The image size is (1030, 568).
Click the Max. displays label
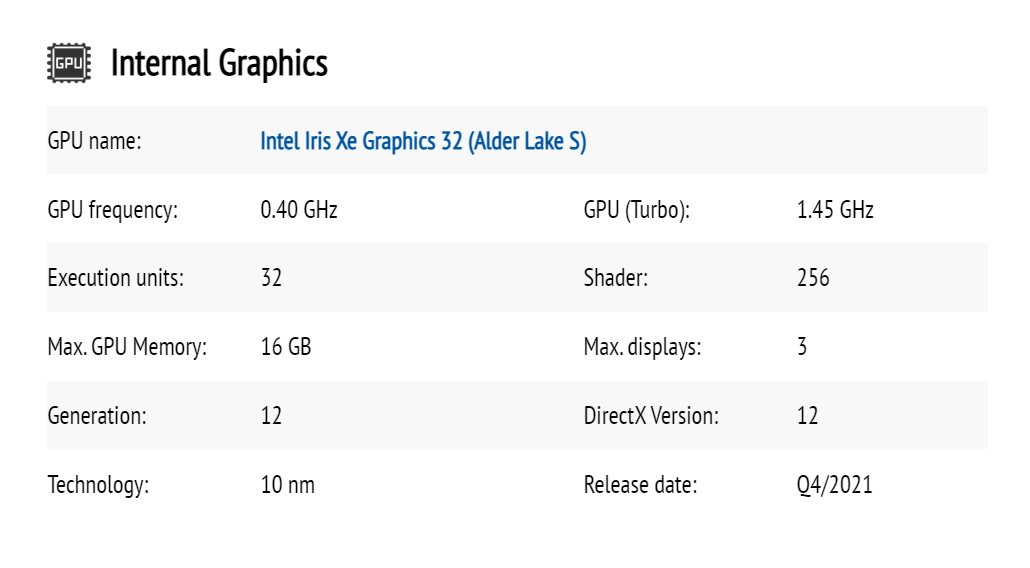tap(642, 347)
